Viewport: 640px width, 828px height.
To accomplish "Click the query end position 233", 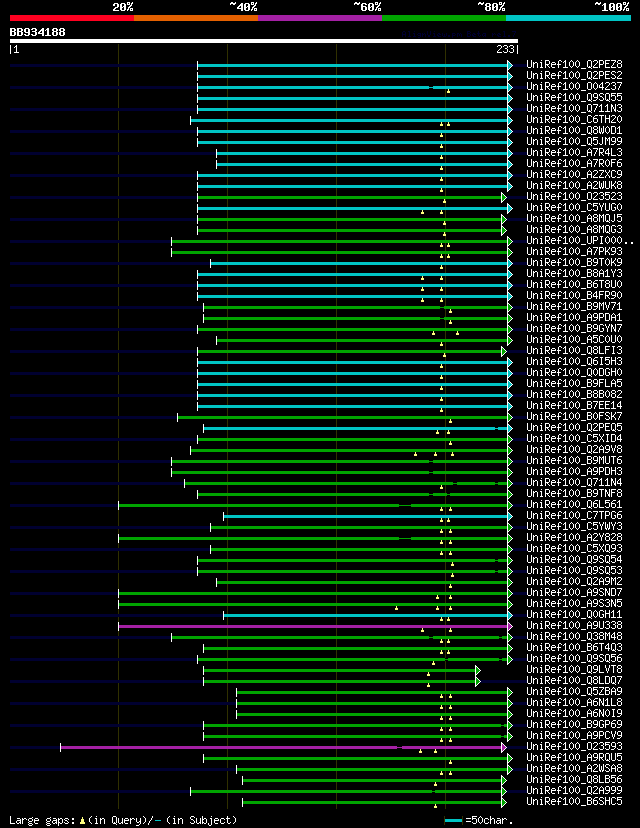I will pyautogui.click(x=506, y=49).
